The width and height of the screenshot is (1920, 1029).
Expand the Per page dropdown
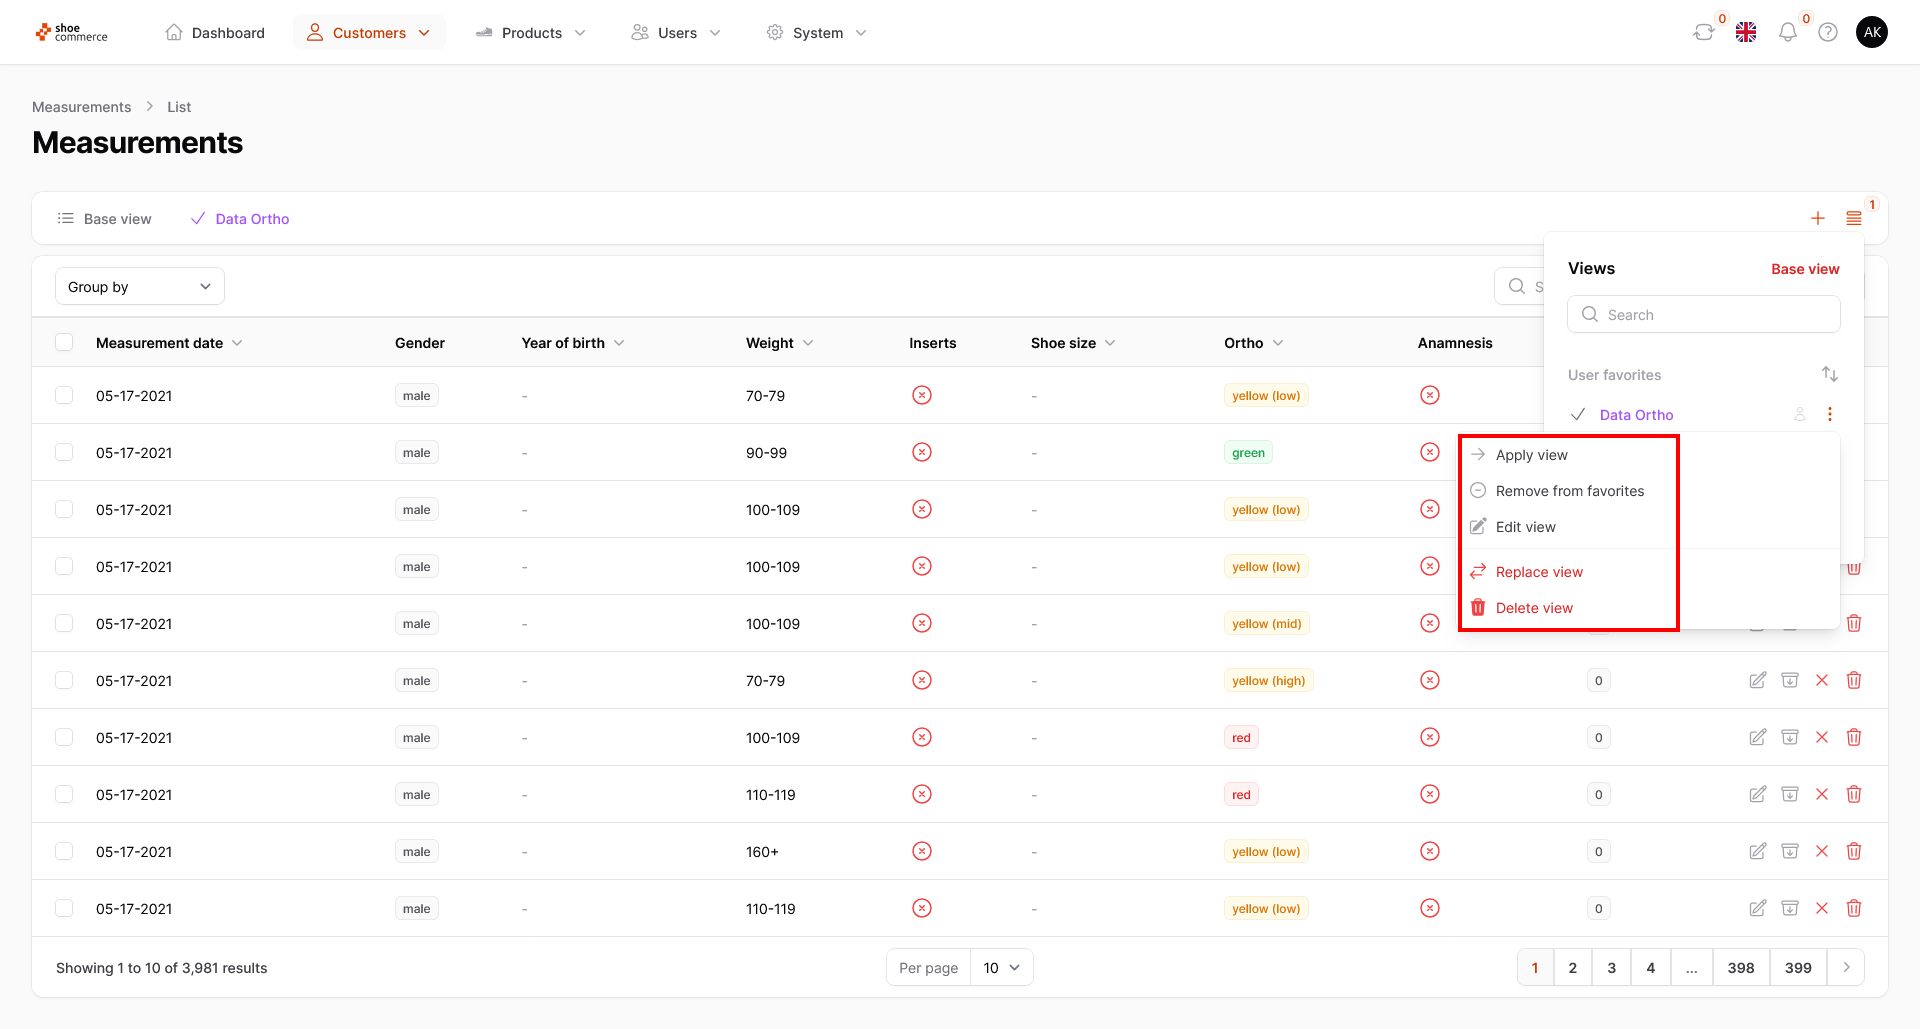[x=1001, y=967]
